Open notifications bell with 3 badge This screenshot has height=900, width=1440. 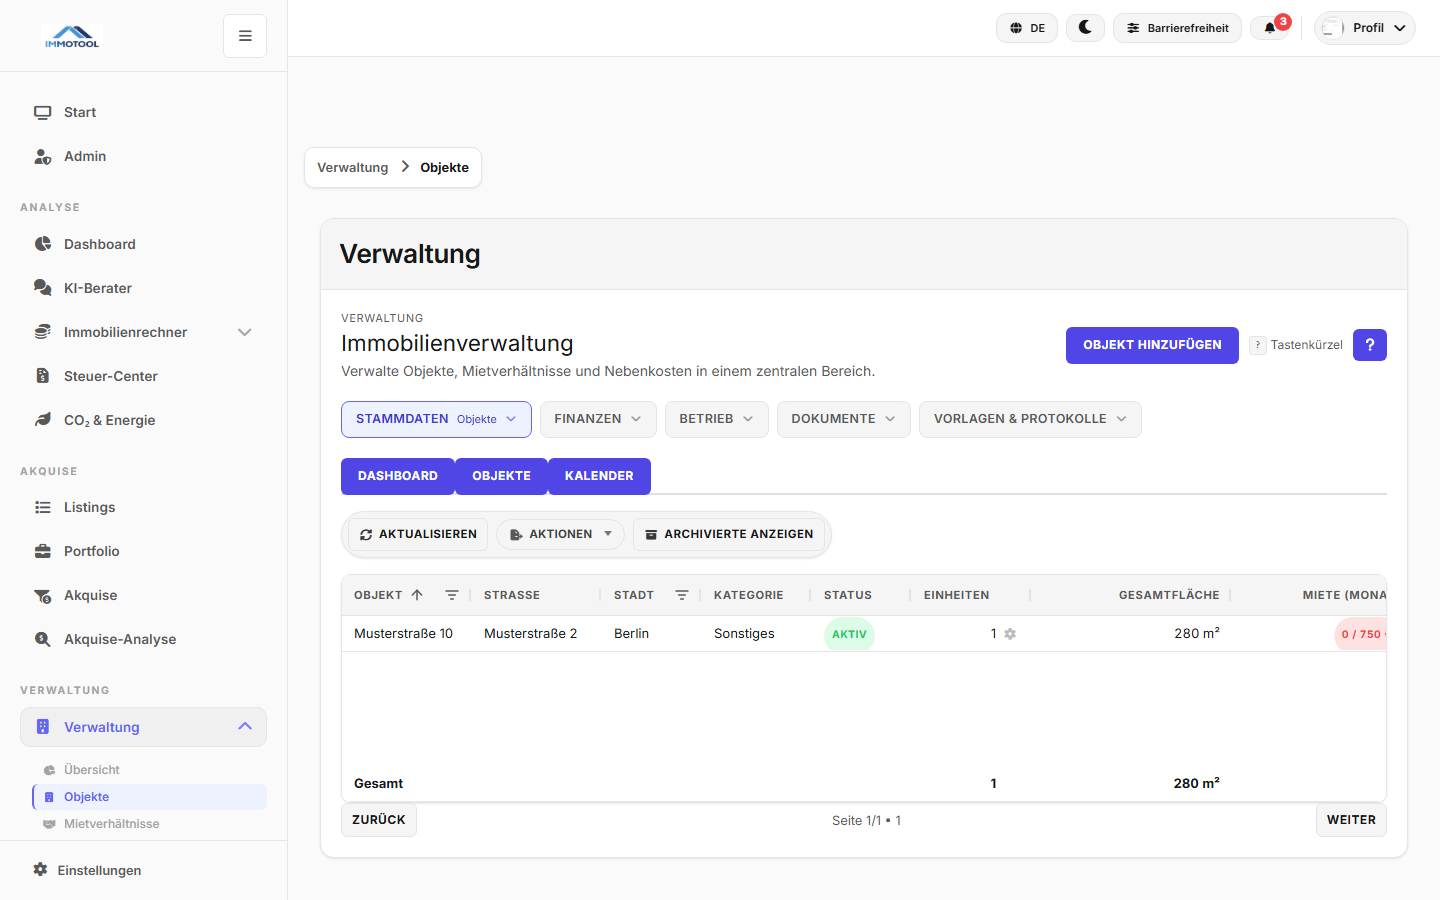(1270, 28)
